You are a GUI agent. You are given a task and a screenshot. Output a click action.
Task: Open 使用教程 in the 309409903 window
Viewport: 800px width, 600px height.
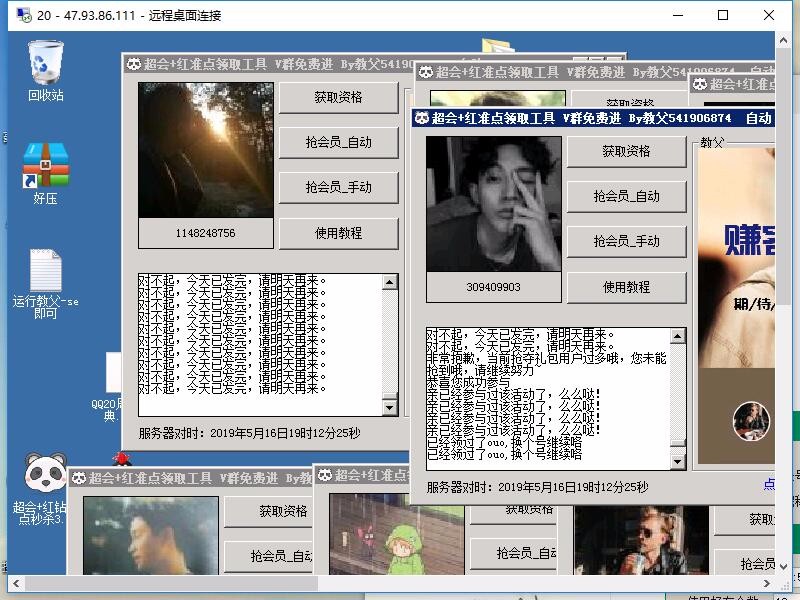626,287
